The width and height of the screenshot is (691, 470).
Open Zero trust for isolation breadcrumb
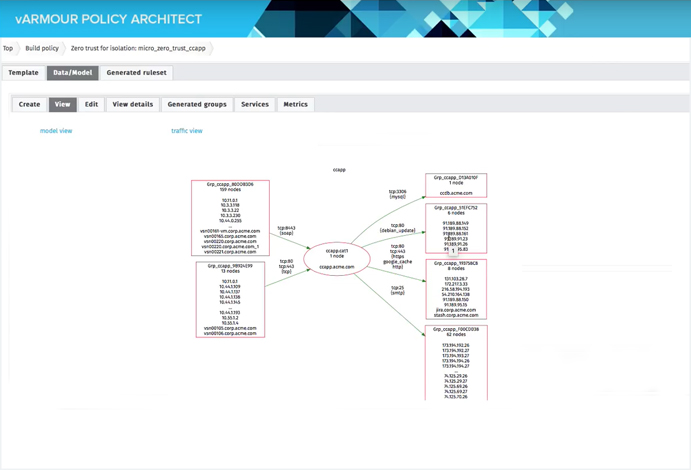(x=138, y=48)
